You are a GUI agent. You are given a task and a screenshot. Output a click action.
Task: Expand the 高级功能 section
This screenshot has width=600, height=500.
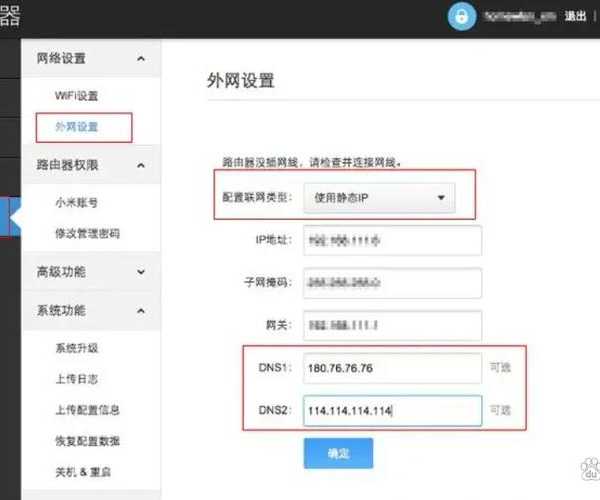pyautogui.click(x=141, y=272)
